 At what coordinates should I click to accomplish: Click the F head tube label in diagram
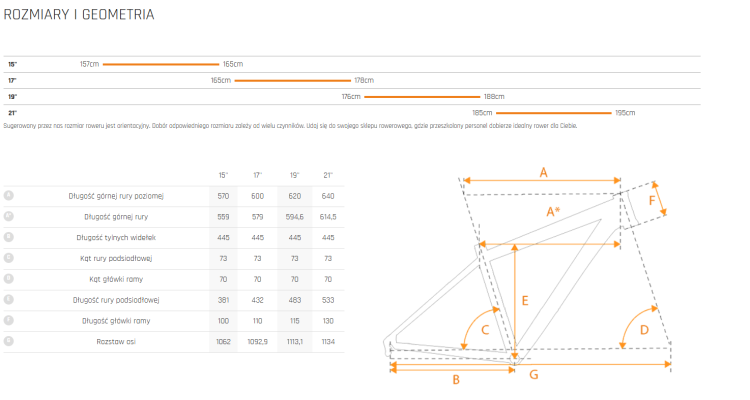651,200
